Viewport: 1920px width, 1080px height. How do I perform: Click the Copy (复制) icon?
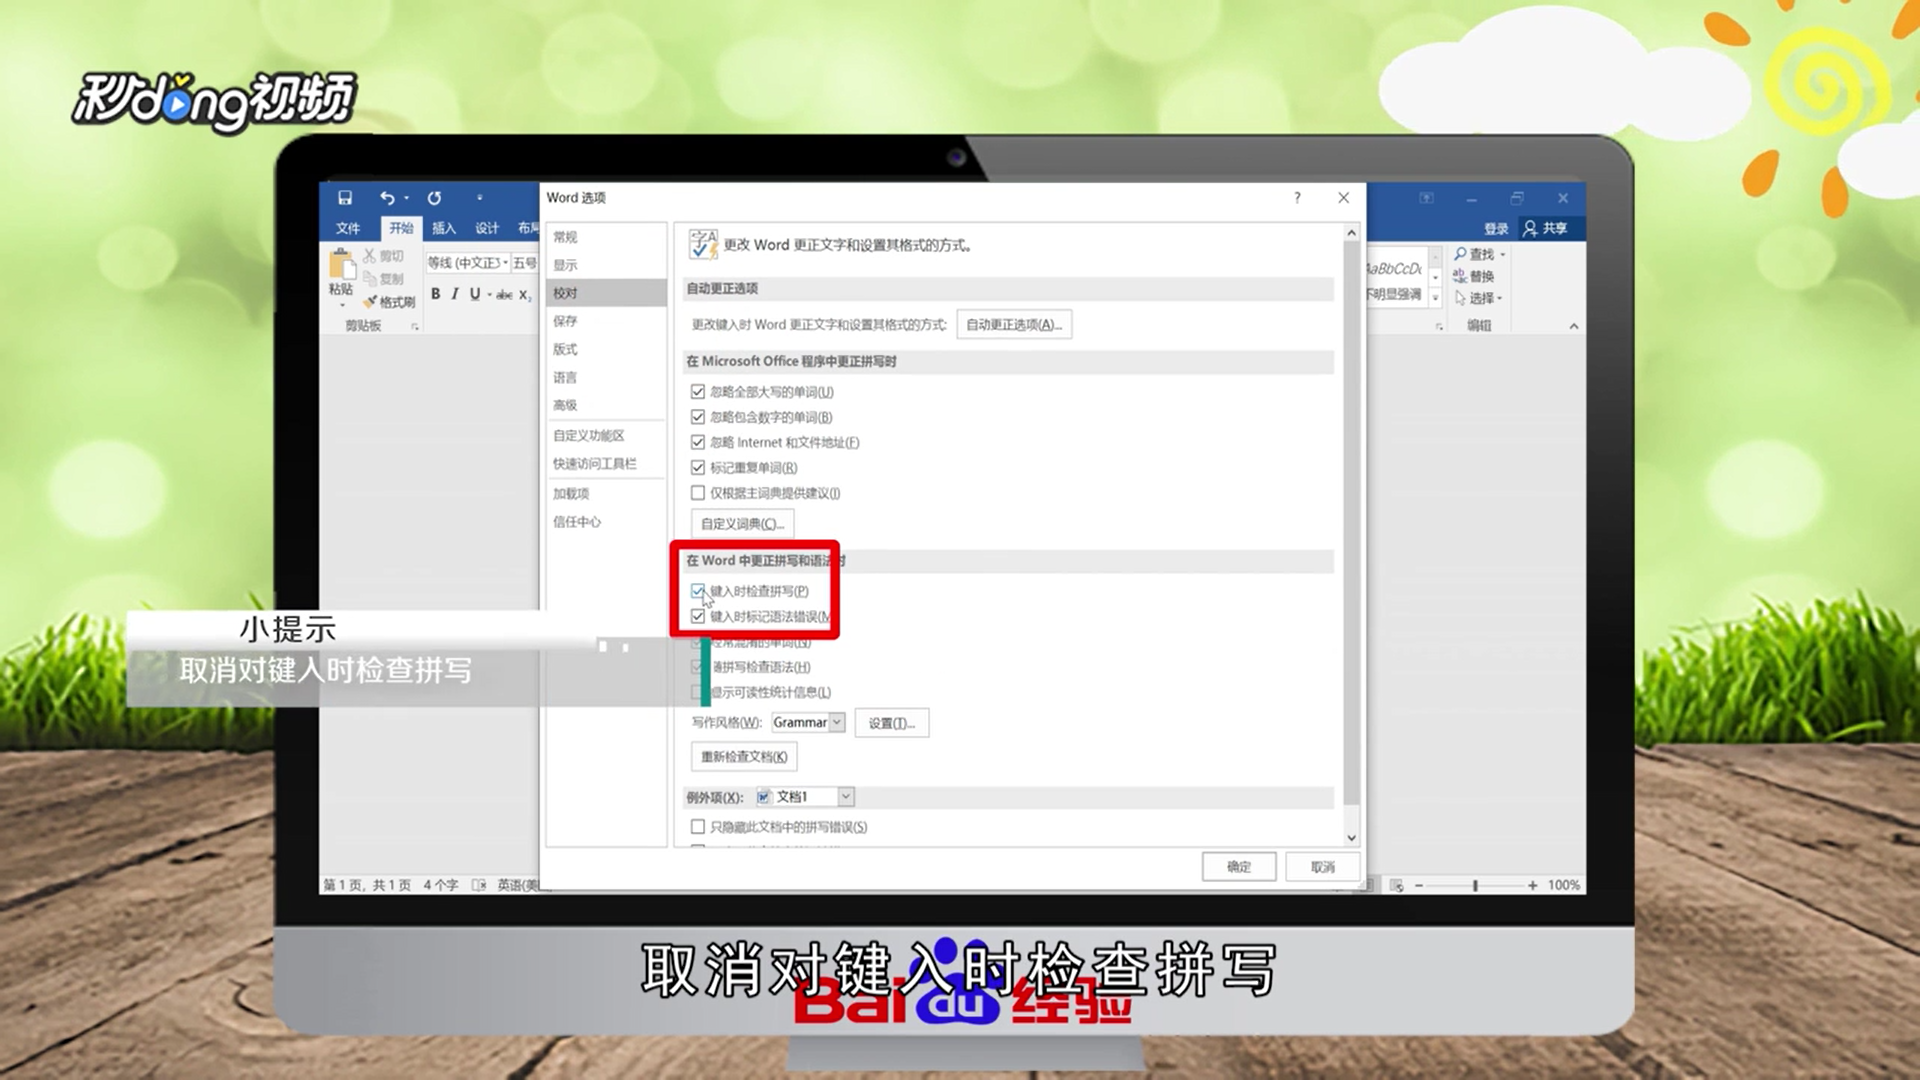370,279
